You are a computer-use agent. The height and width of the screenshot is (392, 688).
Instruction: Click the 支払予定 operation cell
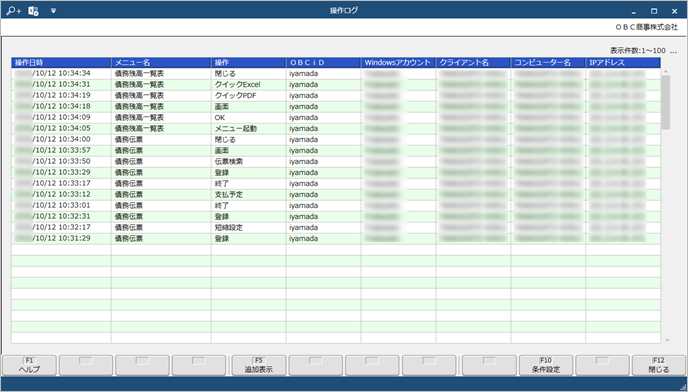click(248, 194)
